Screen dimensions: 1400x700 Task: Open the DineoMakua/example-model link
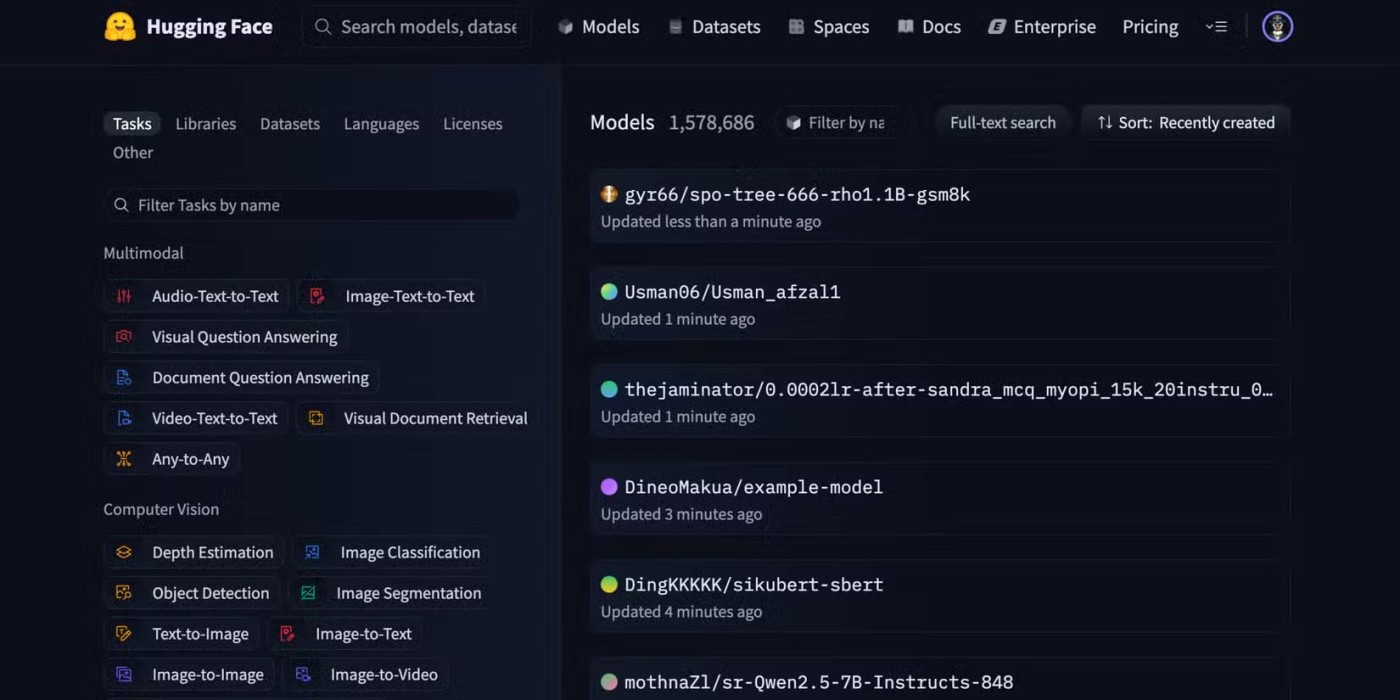[x=753, y=487]
